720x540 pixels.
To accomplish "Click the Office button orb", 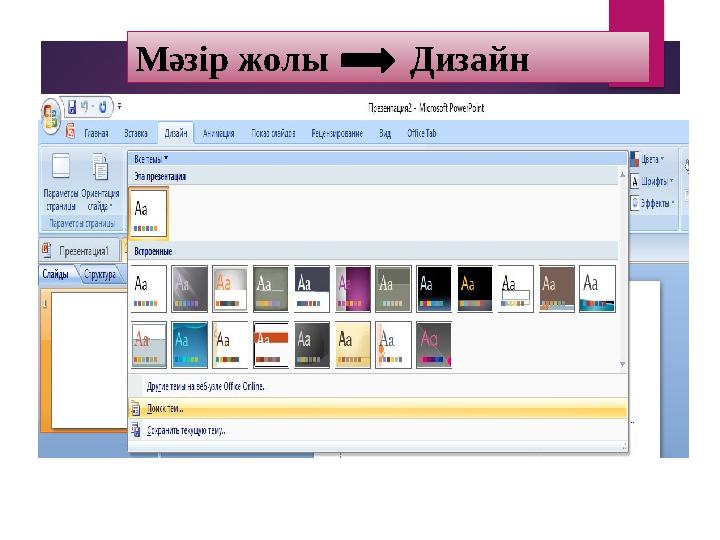I will [x=50, y=116].
